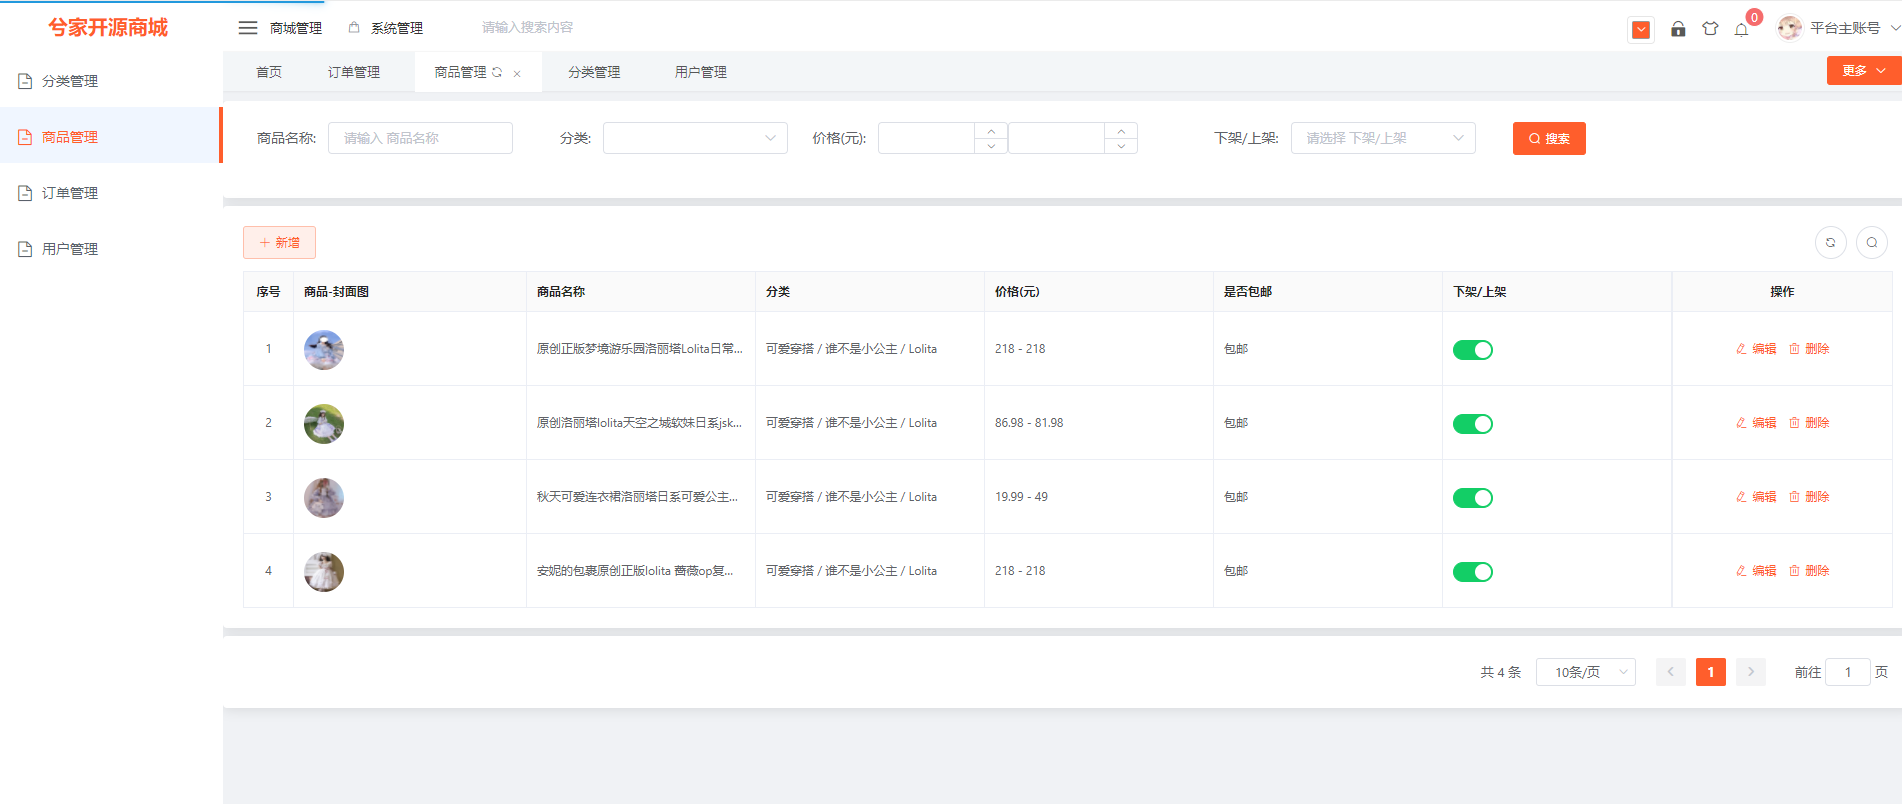The height and width of the screenshot is (804, 1902).
Task: Open cover thumbnail of row 3
Action: [324, 498]
